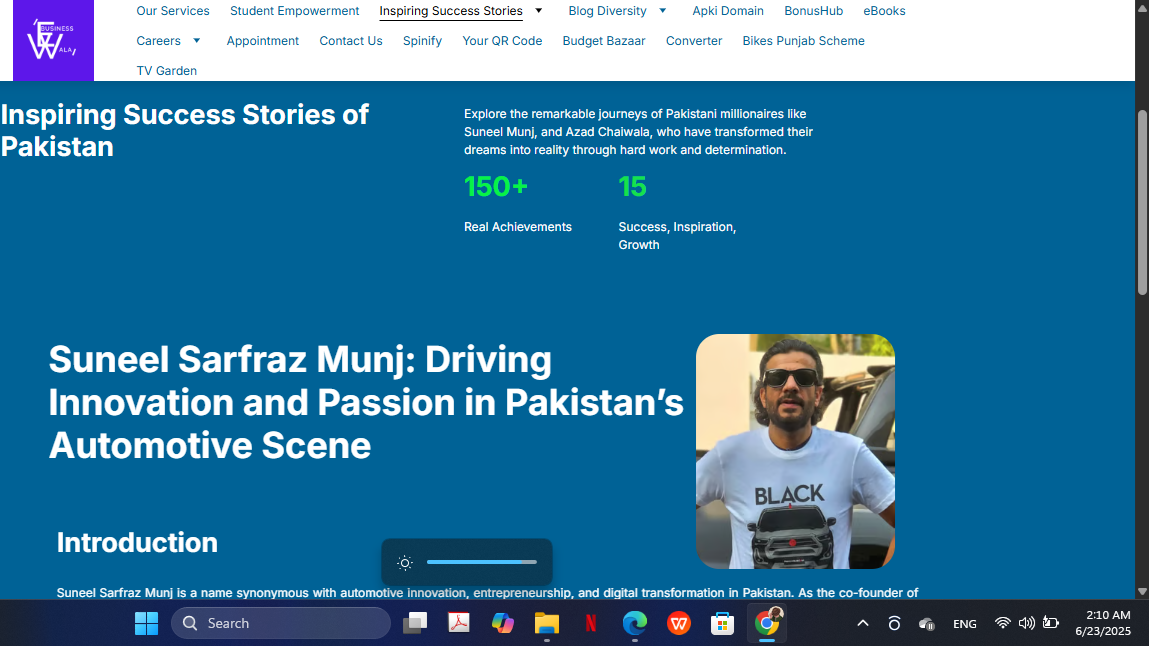Open Blog Diversity menu item
Image resolution: width=1149 pixels, height=646 pixels.
[x=607, y=11]
